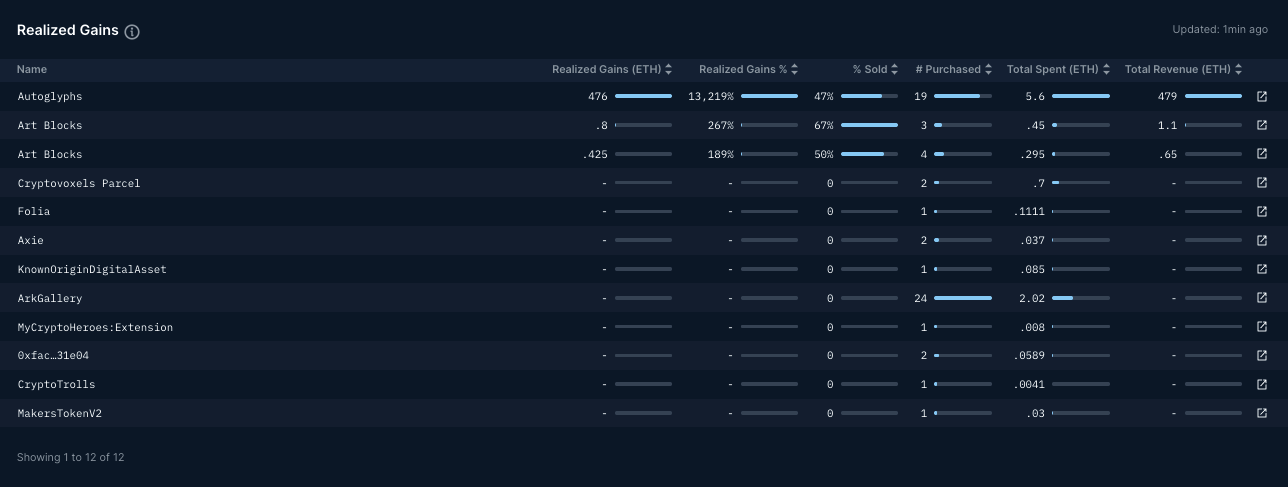The image size is (1288, 487).
Task: Click Autoglyphs purchased count 19
Action: point(922,97)
